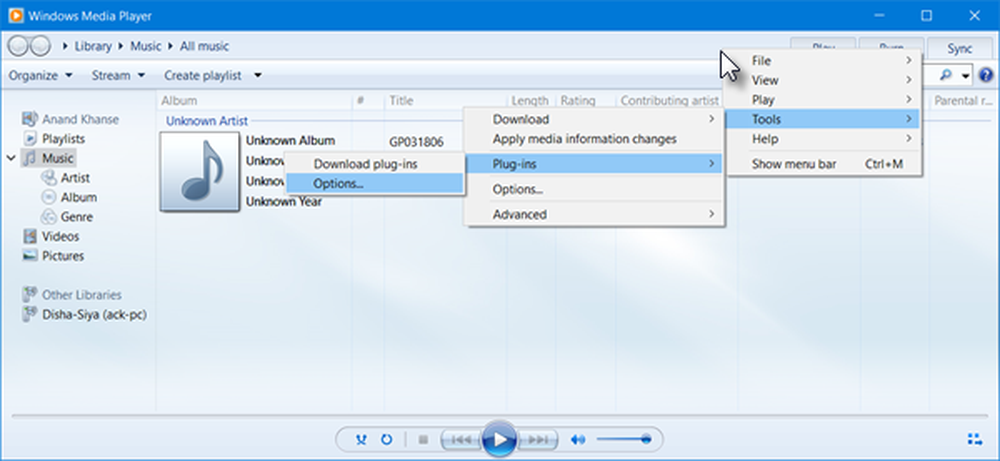
Task: Sort by the Title column header
Action: (x=446, y=100)
